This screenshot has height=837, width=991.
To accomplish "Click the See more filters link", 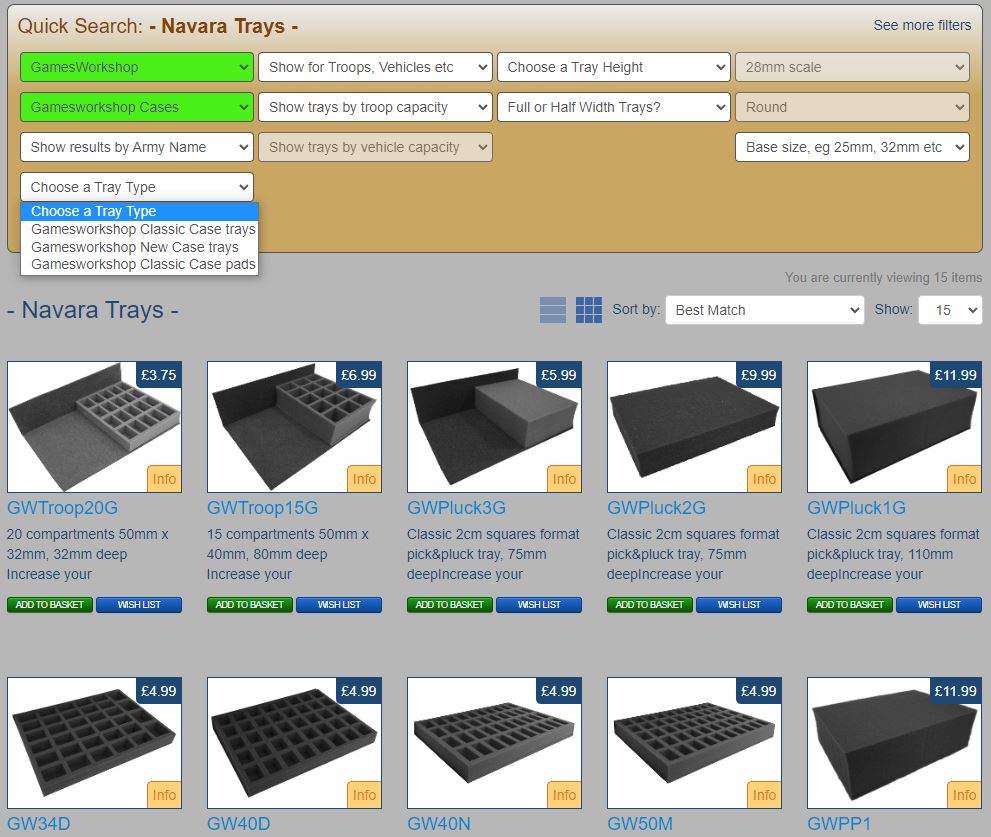I will point(922,25).
